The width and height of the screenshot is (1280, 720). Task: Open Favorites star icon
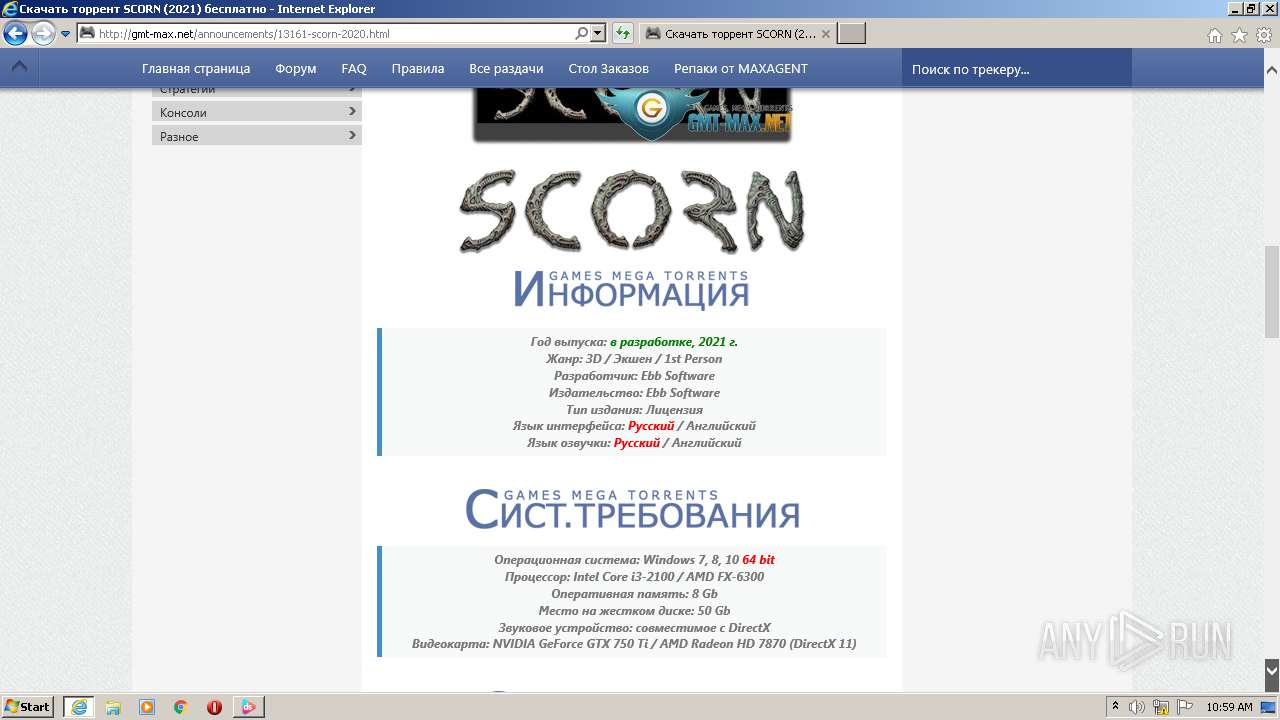pos(1239,35)
